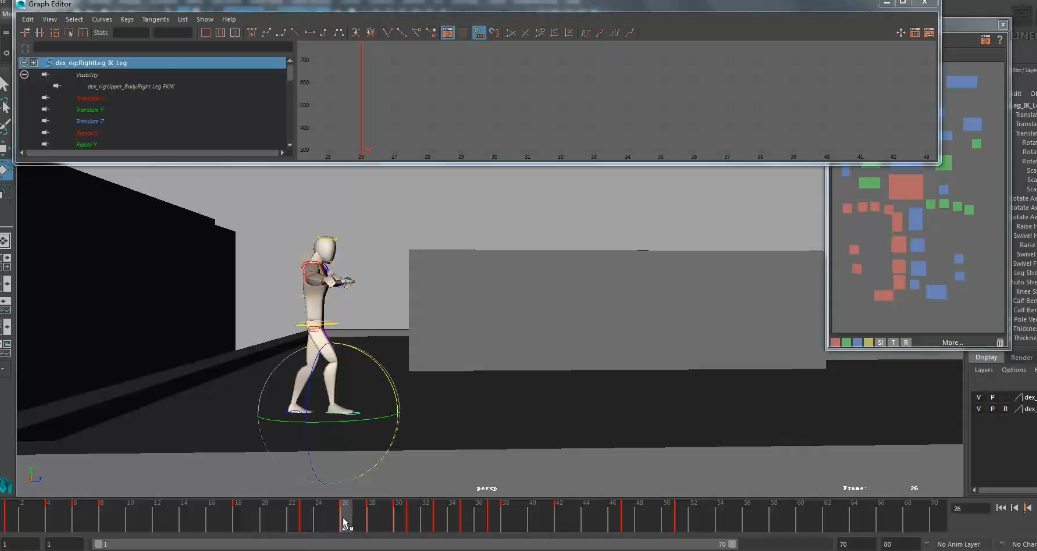1037x551 pixels.
Task: Open the Edit menu in Graph Editor
Action: click(x=28, y=19)
